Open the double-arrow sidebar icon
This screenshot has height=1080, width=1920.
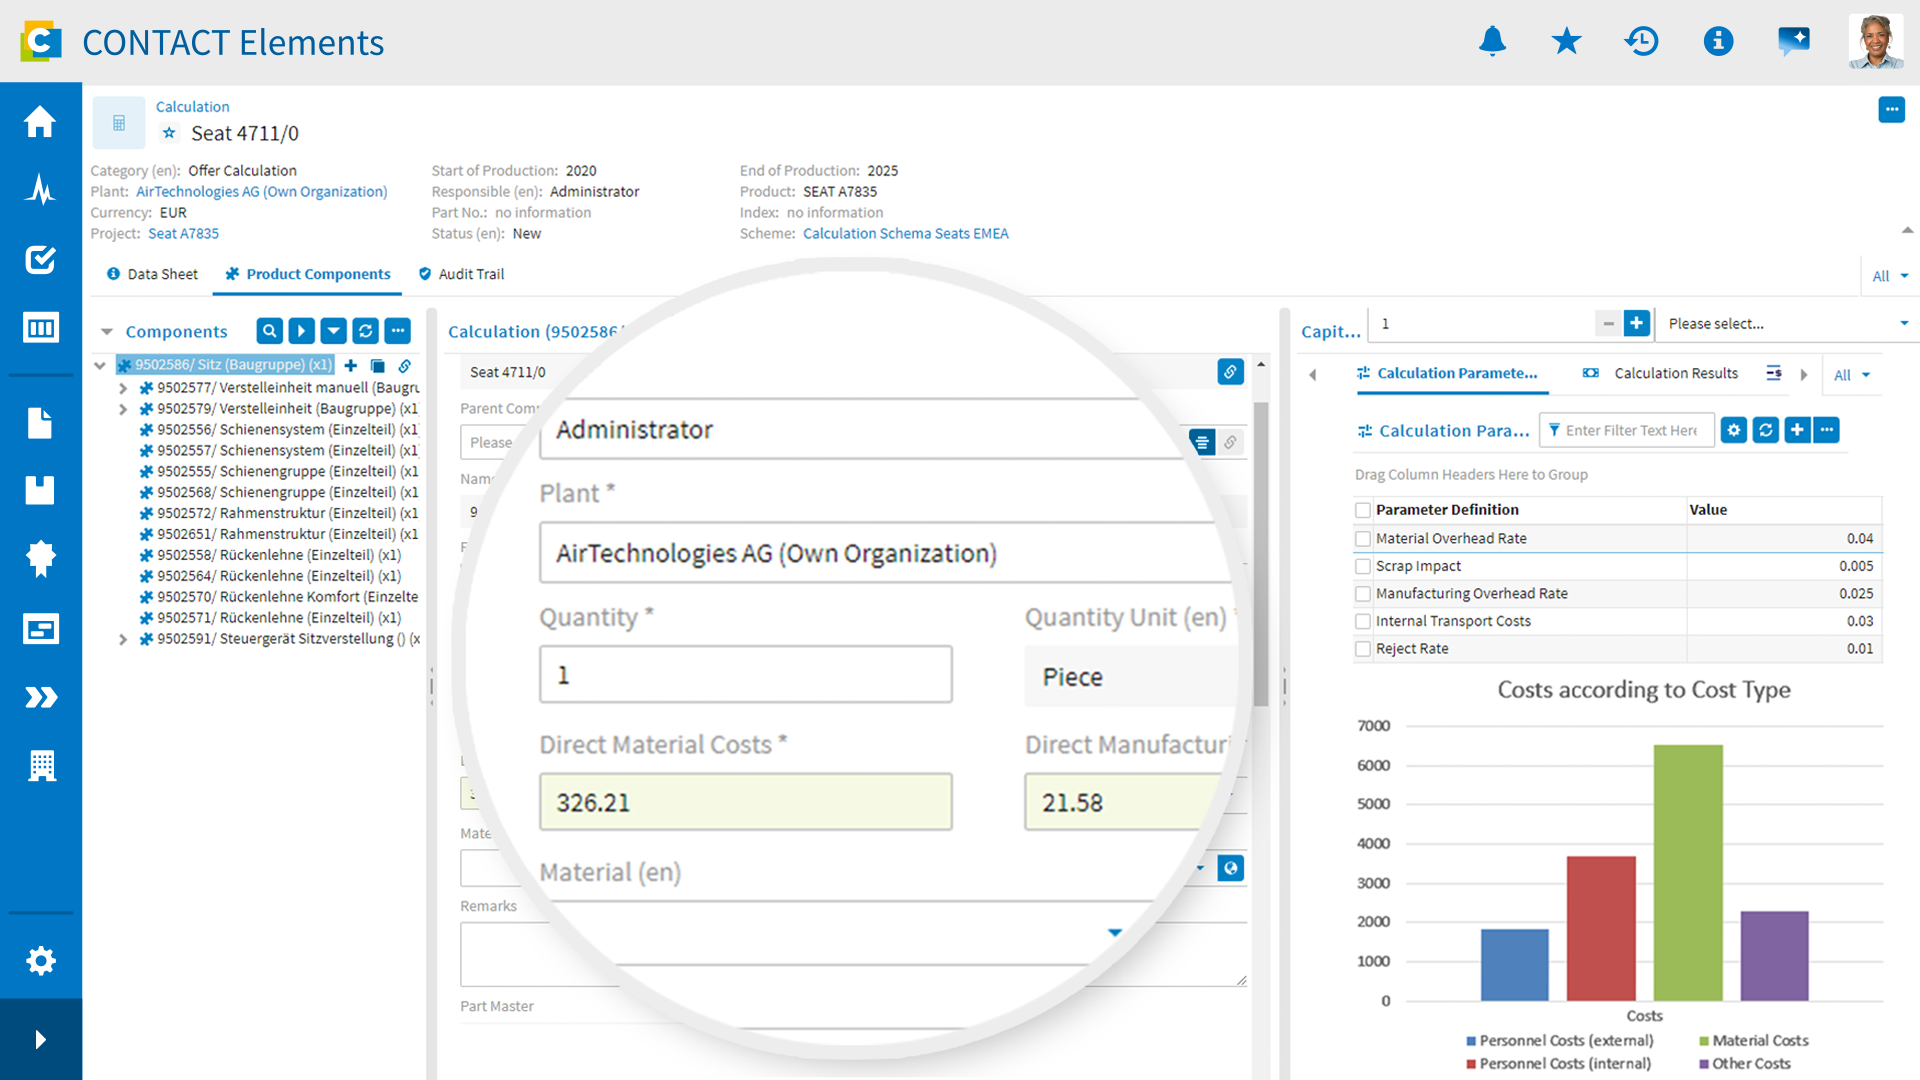(40, 697)
